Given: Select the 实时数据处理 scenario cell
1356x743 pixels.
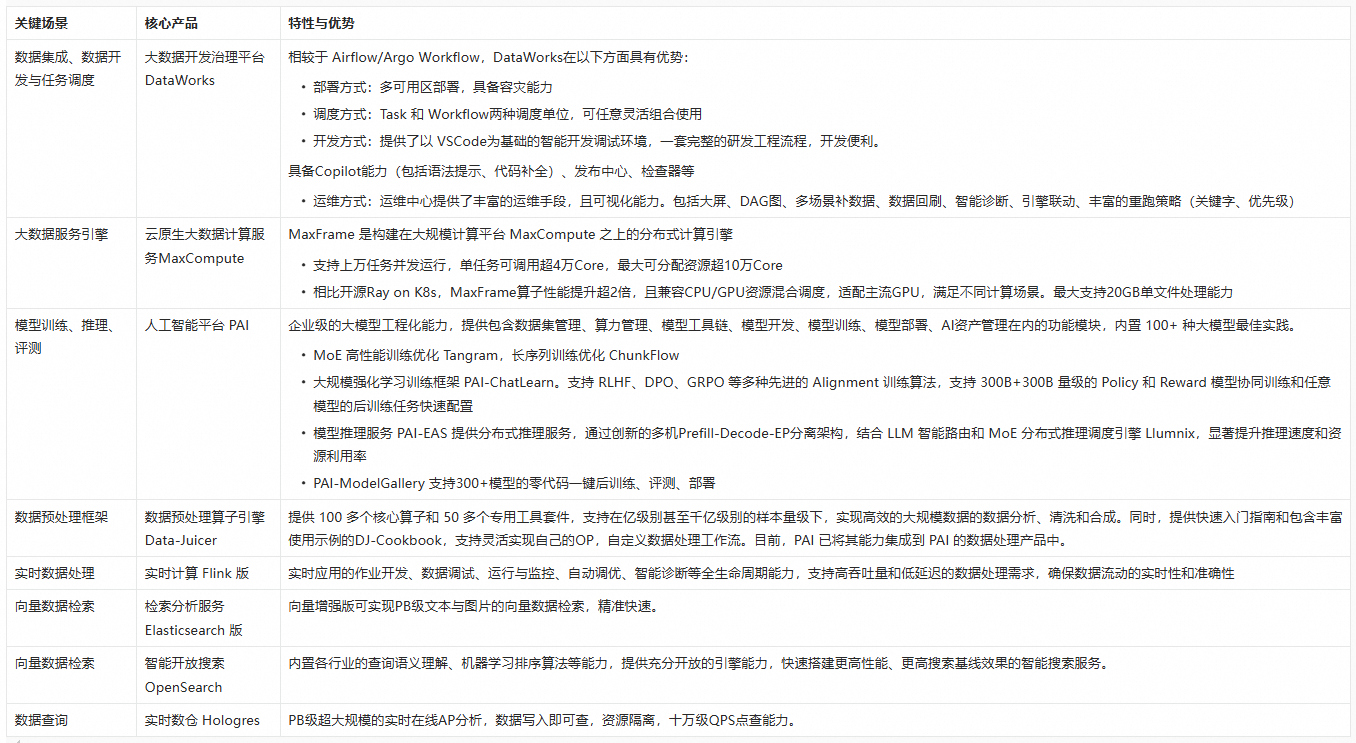Looking at the screenshot, I should (72, 573).
